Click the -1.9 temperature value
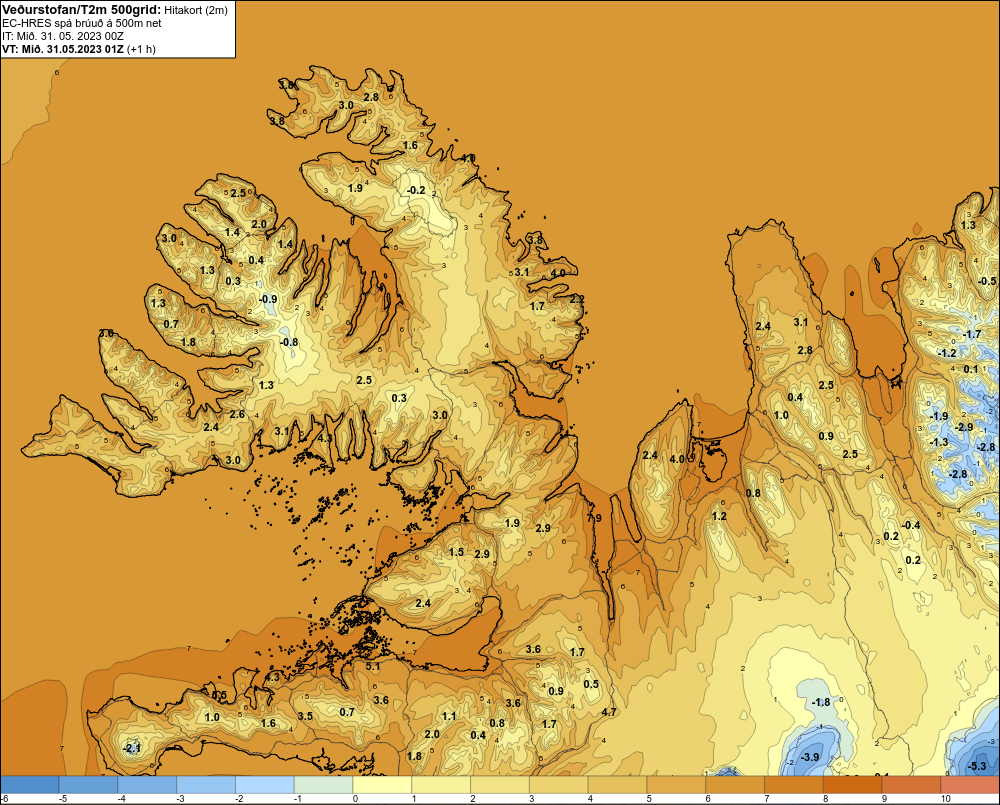The height and width of the screenshot is (805, 1000). click(x=938, y=416)
